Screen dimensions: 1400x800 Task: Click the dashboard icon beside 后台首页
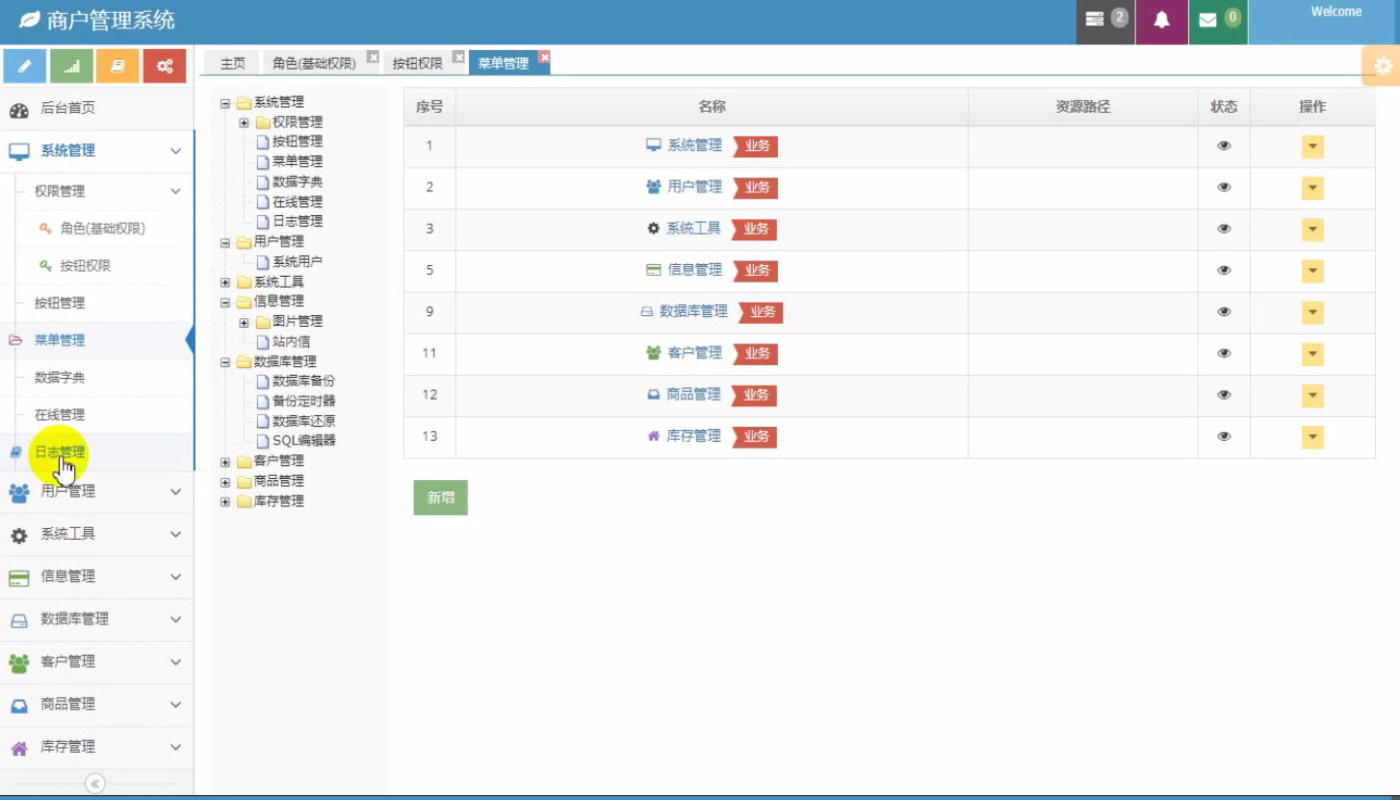pyautogui.click(x=19, y=110)
